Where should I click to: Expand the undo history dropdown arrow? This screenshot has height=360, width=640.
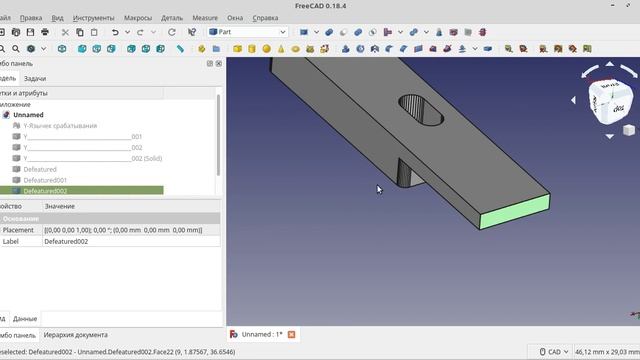pyautogui.click(x=127, y=32)
